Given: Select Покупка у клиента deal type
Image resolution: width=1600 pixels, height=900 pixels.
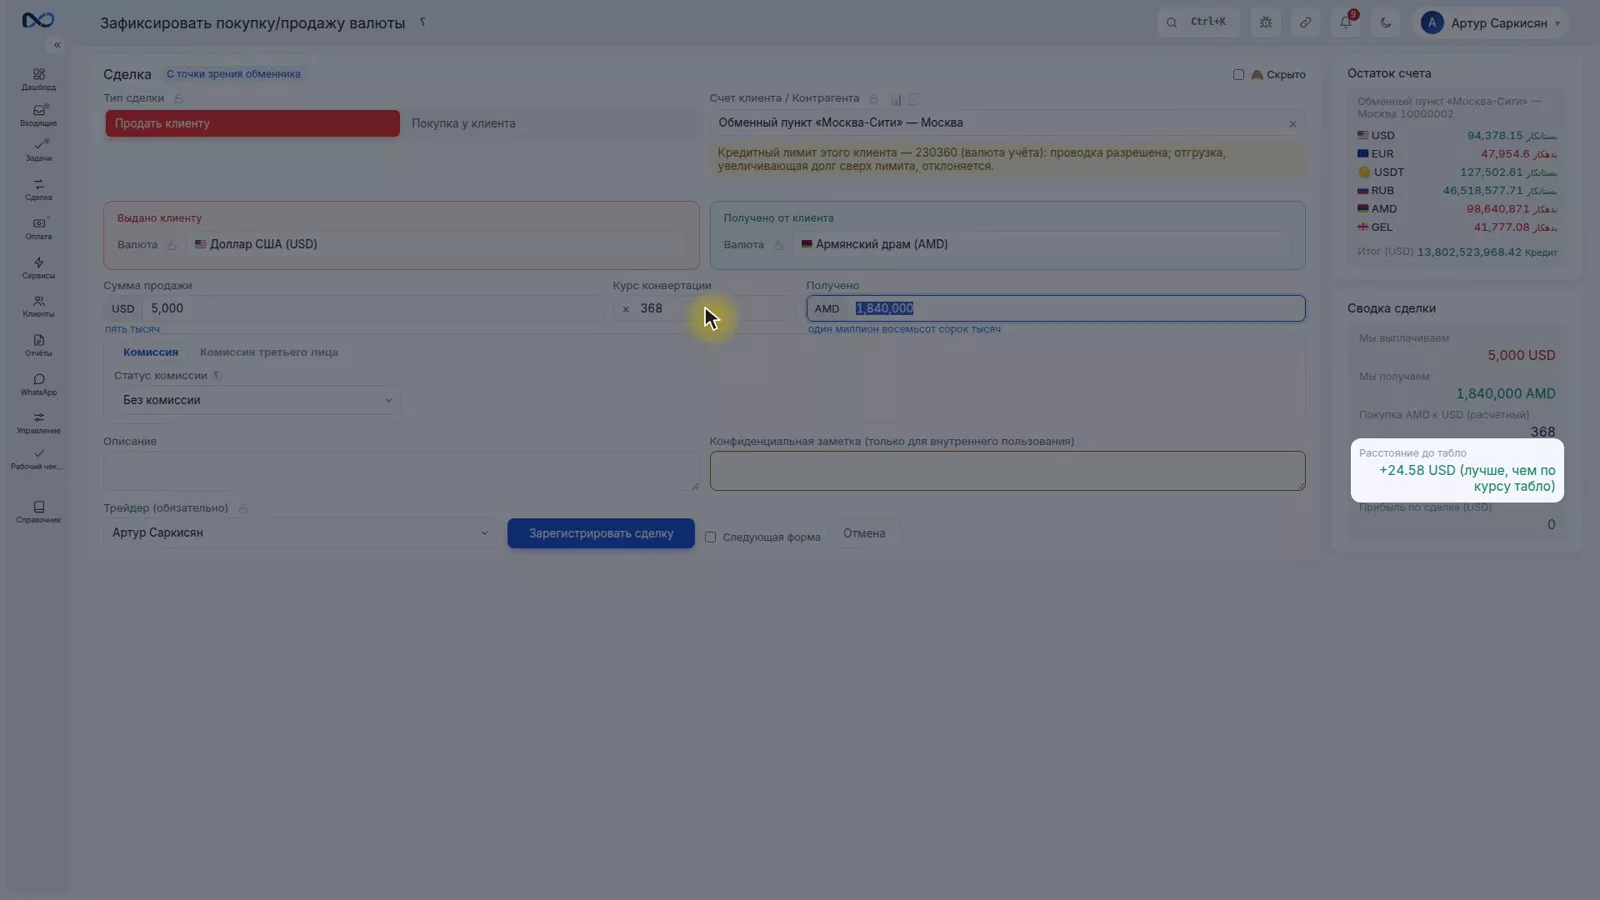Looking at the screenshot, I should [550, 123].
